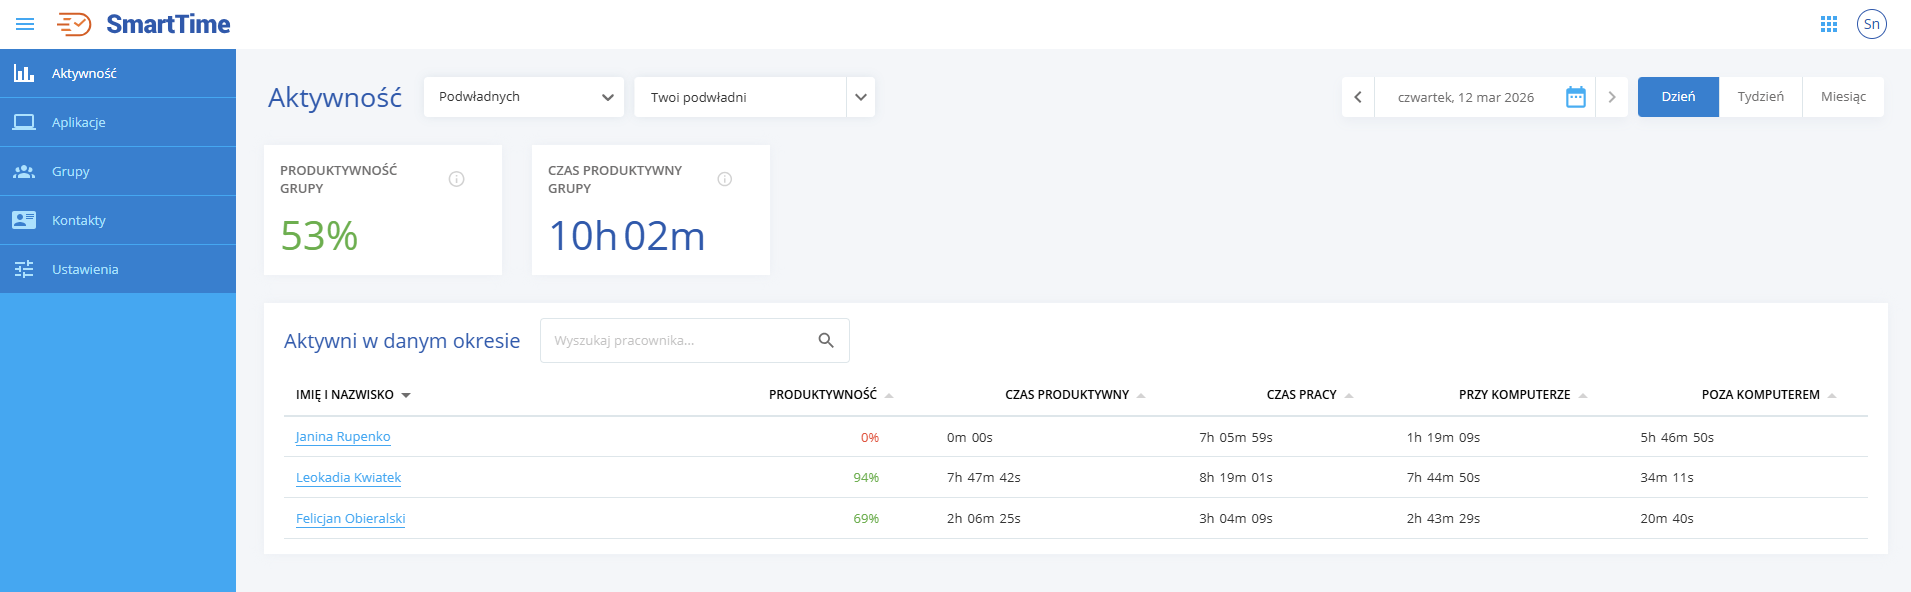The height and width of the screenshot is (592, 1911).
Task: Click the Grupy people icon
Action: pos(24,171)
